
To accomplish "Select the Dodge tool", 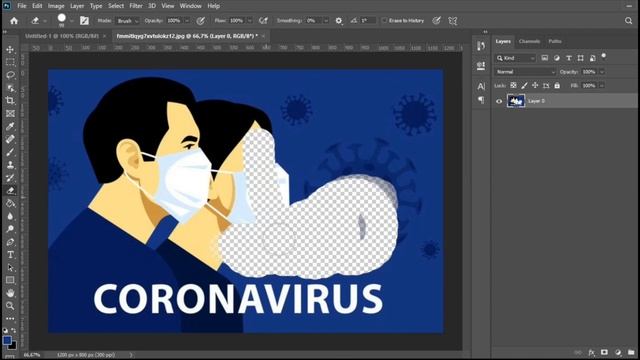I will click(10, 229).
